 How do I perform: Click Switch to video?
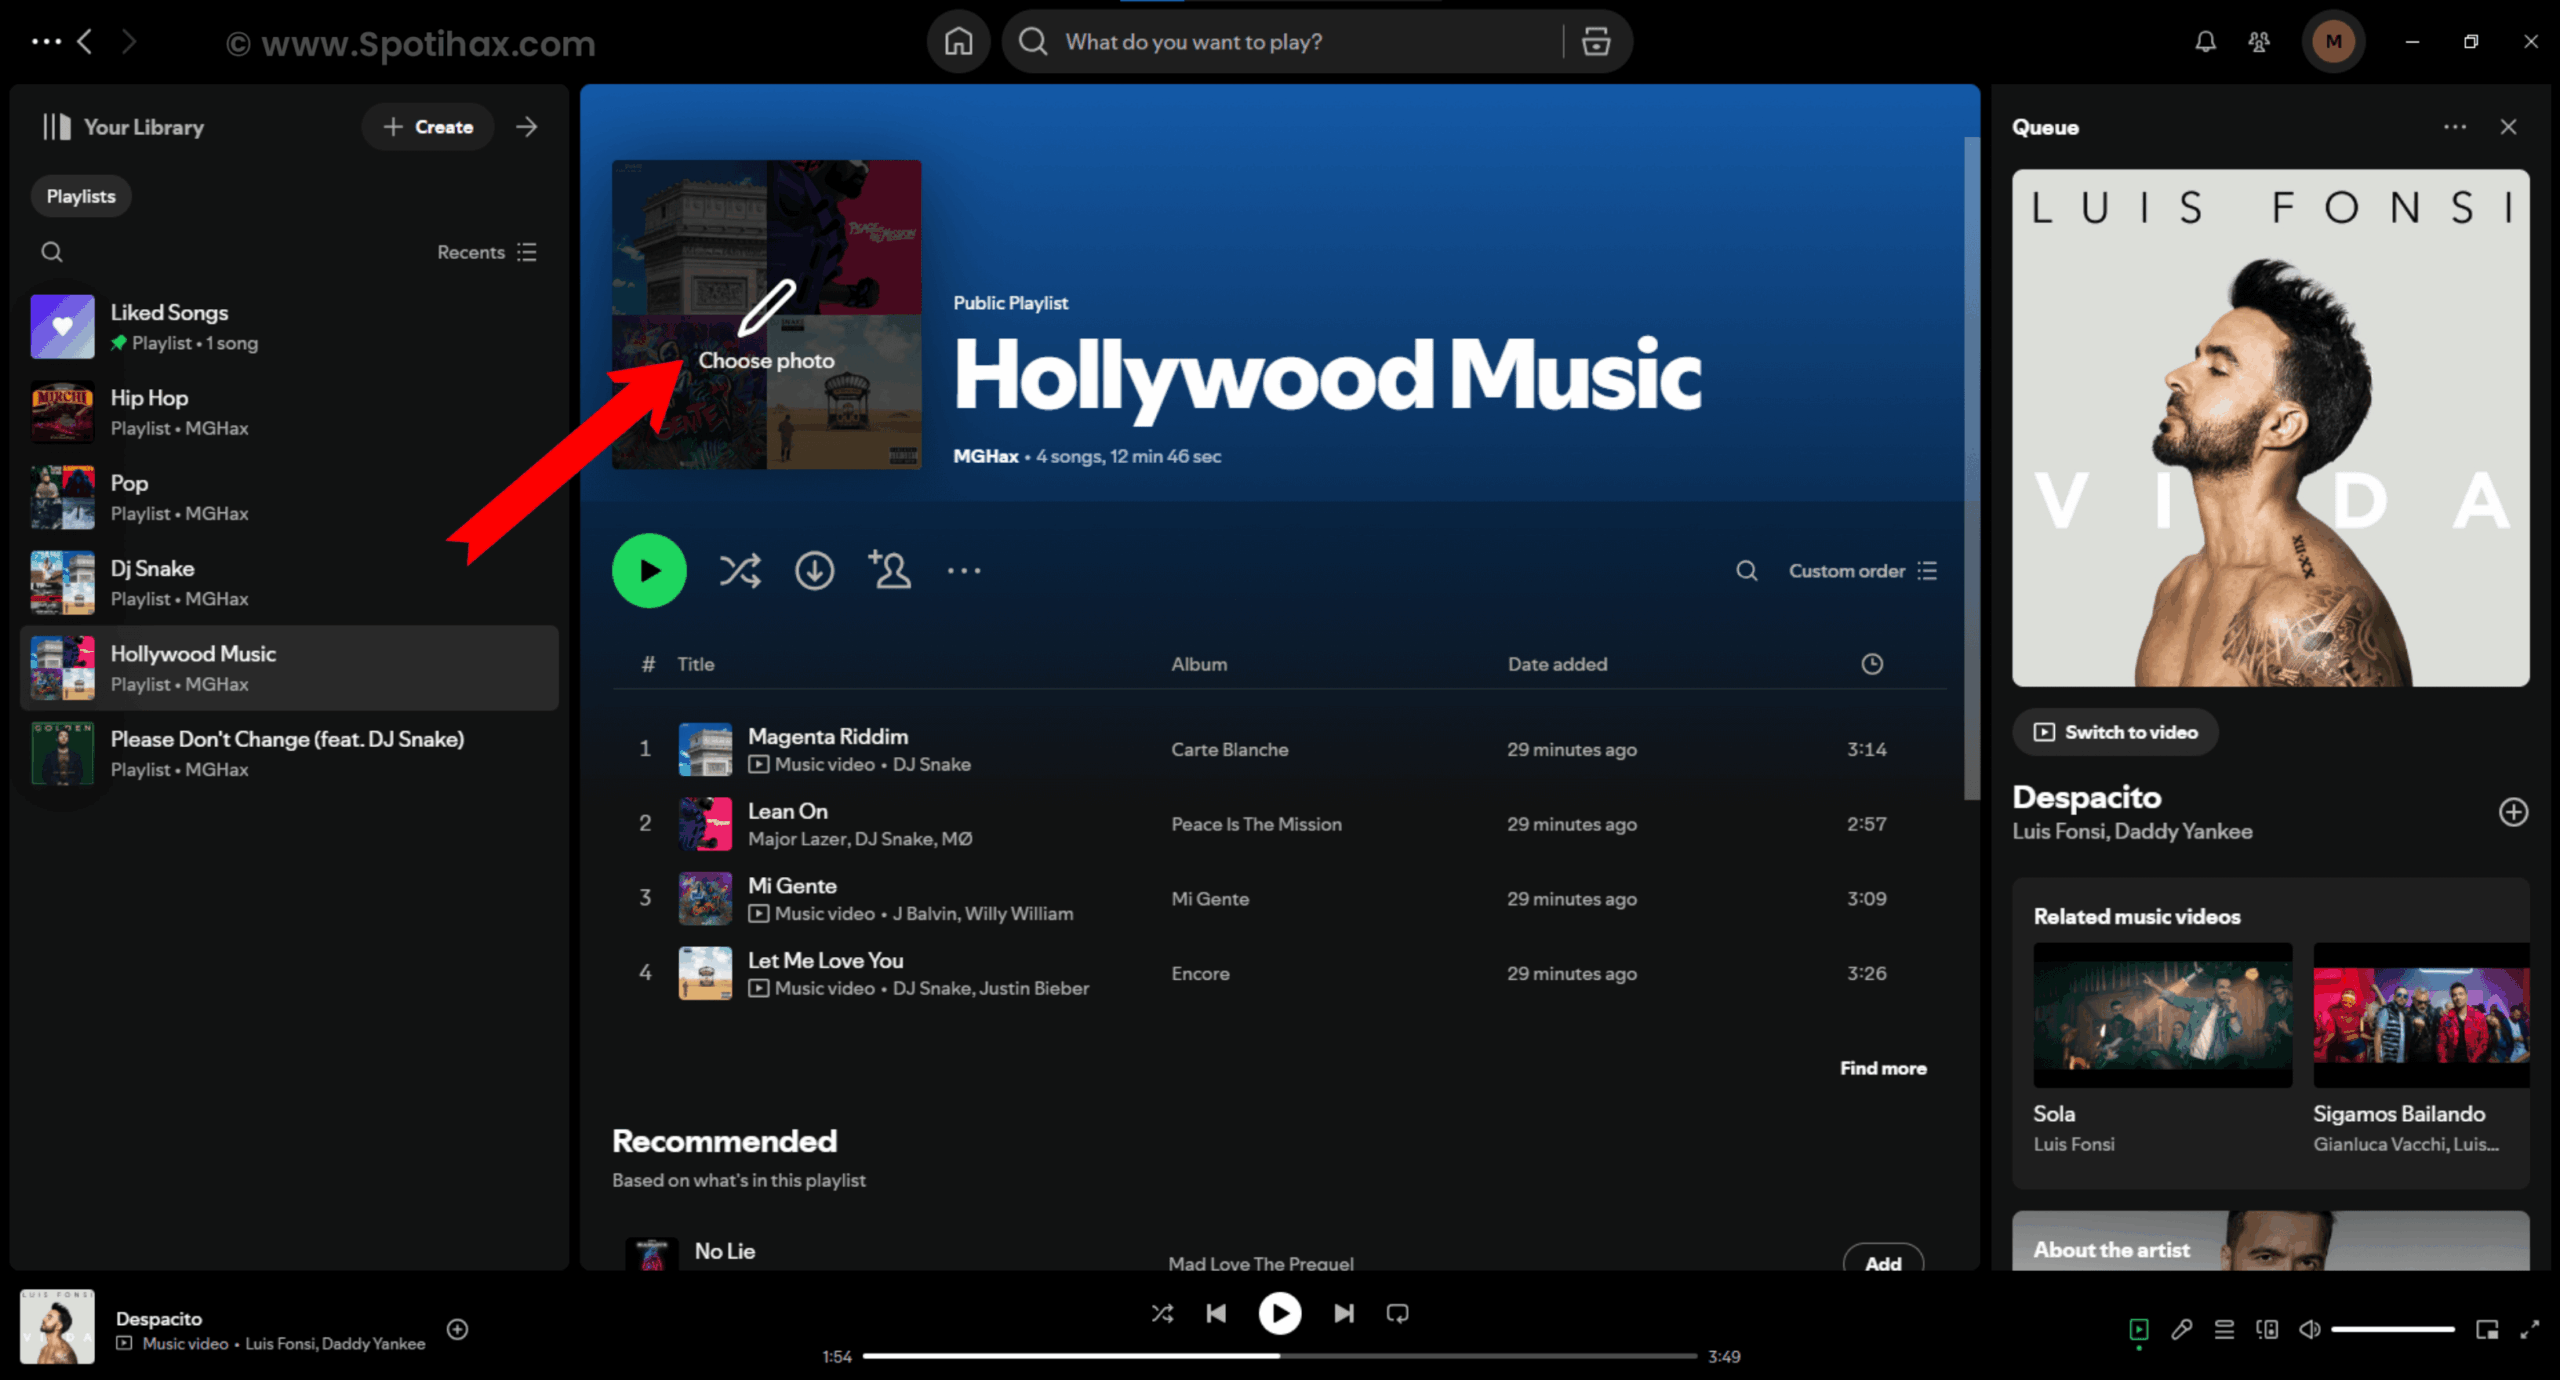2115,732
